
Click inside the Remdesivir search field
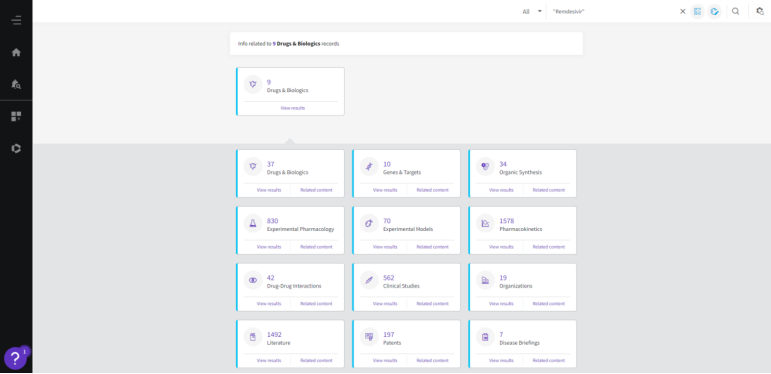click(612, 11)
